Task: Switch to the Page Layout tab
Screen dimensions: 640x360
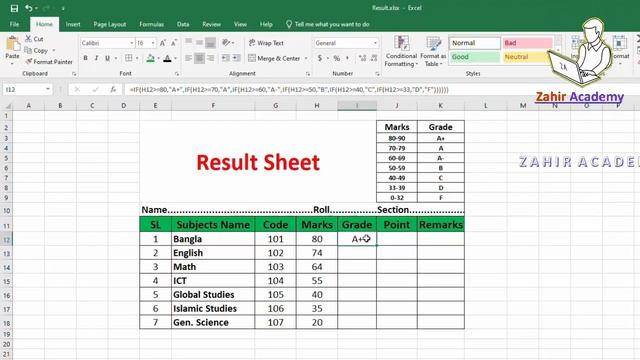Action: coord(109,24)
